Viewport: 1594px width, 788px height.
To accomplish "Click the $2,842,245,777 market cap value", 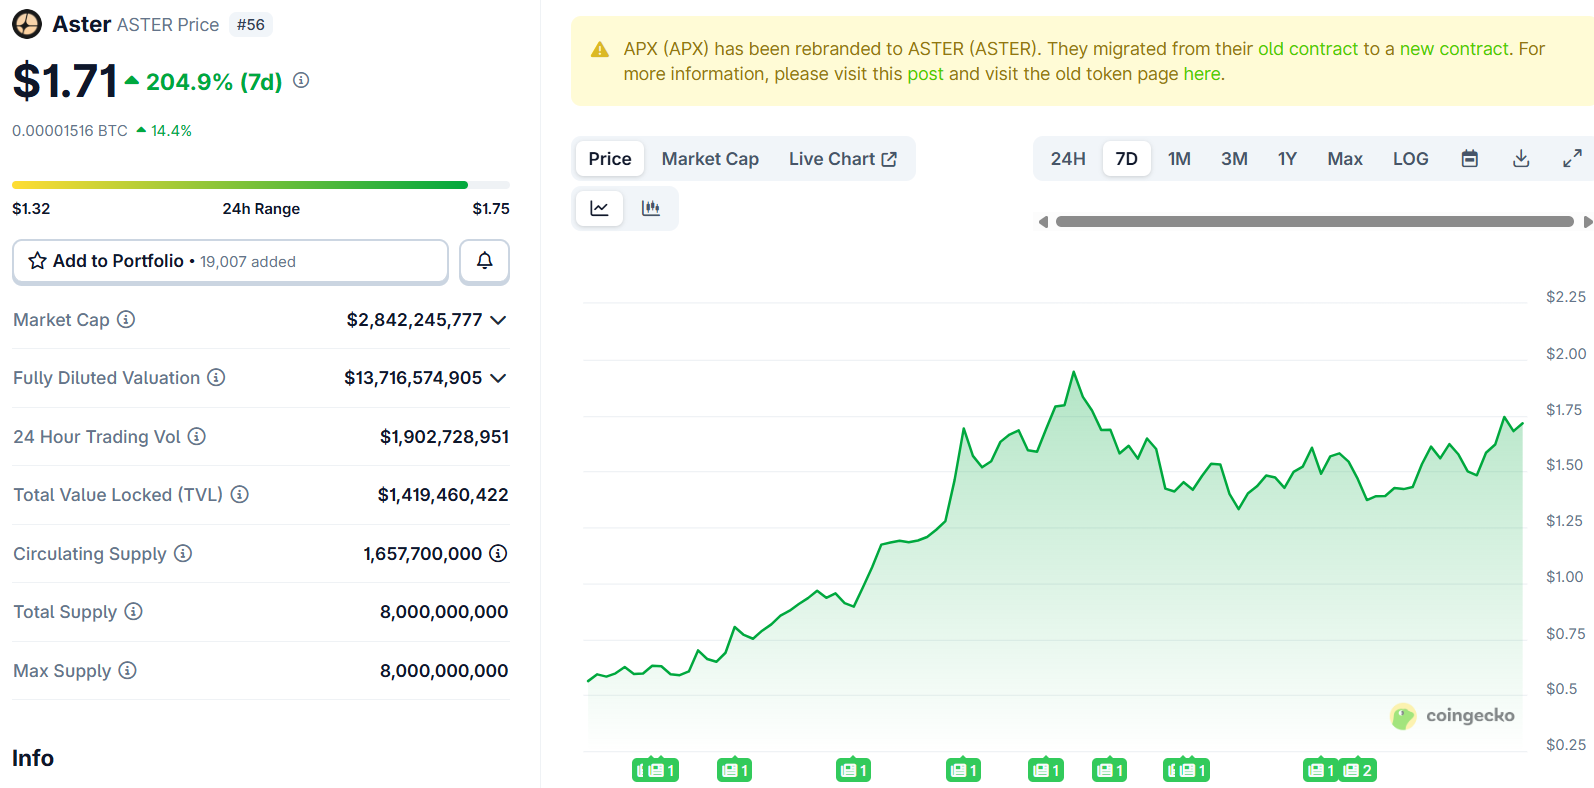I will coord(414,320).
